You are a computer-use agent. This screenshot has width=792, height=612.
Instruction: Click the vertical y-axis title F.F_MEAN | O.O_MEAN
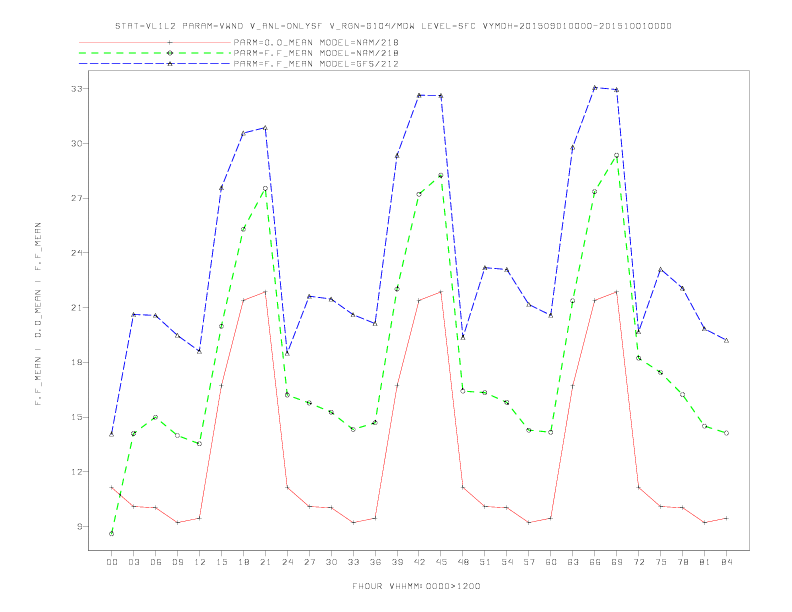(x=38, y=314)
